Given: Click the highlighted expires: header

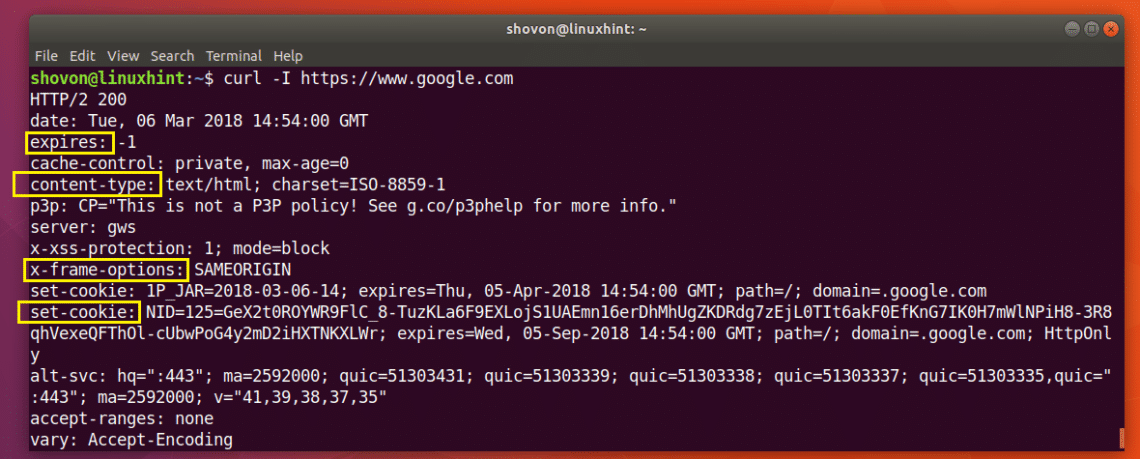Looking at the screenshot, I should point(71,143).
